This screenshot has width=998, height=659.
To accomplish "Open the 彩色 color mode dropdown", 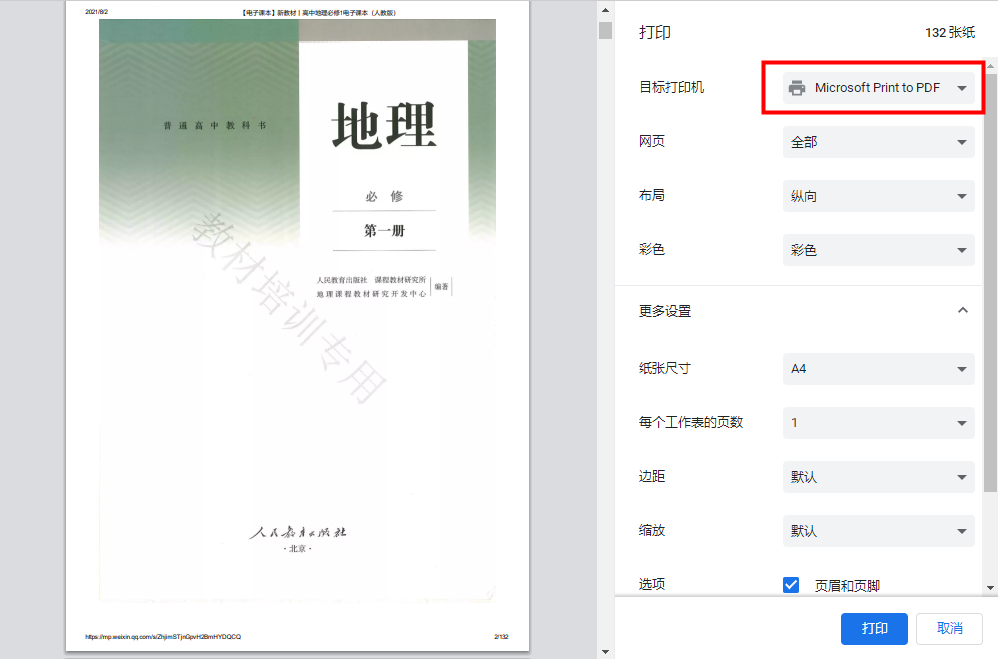I will click(x=878, y=250).
